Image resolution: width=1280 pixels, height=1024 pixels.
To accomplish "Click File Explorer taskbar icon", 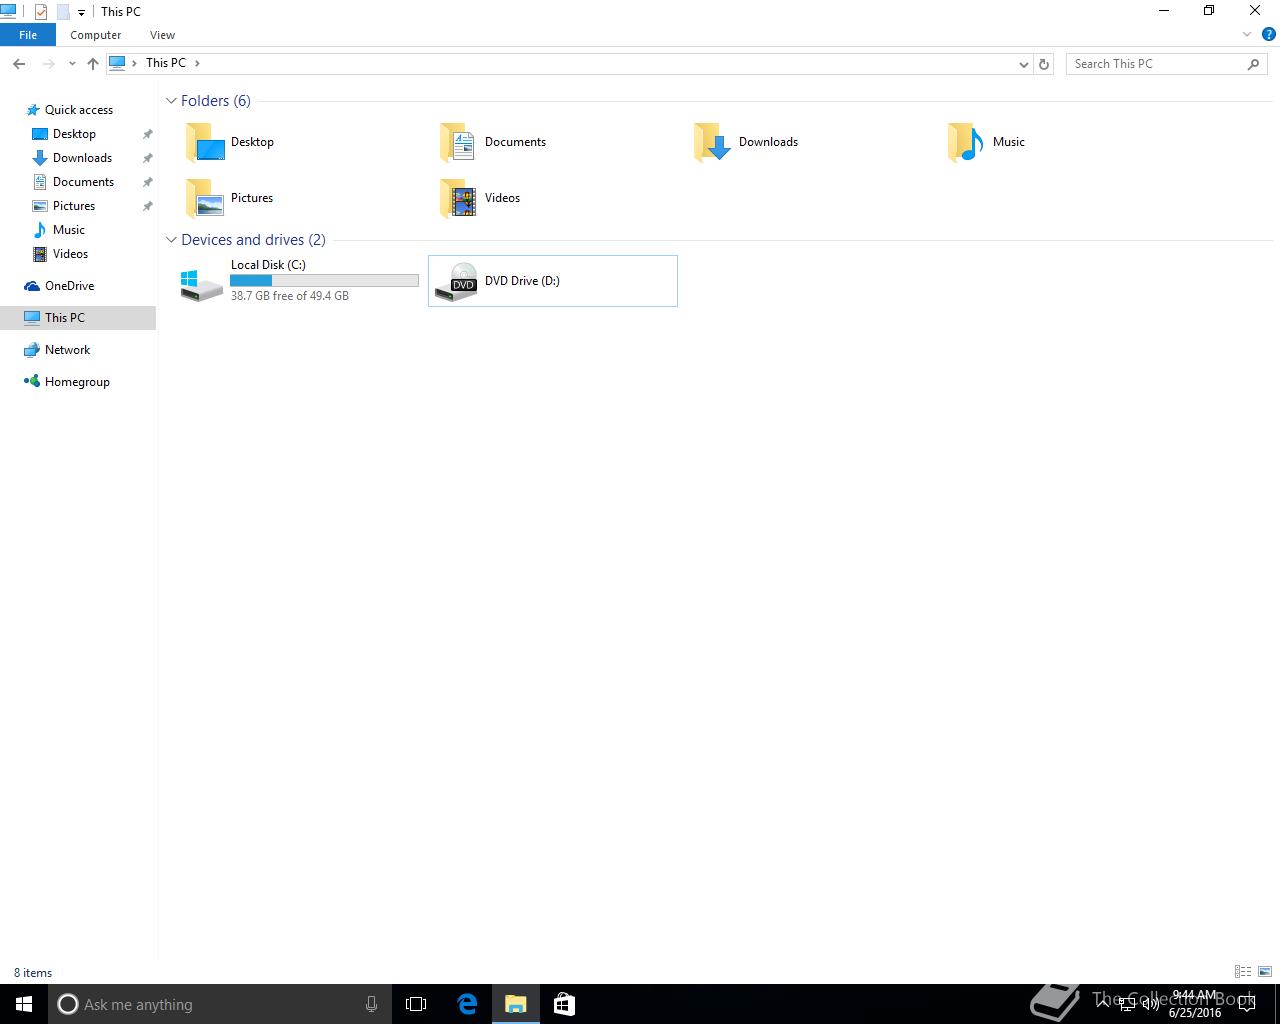I will point(516,1004).
